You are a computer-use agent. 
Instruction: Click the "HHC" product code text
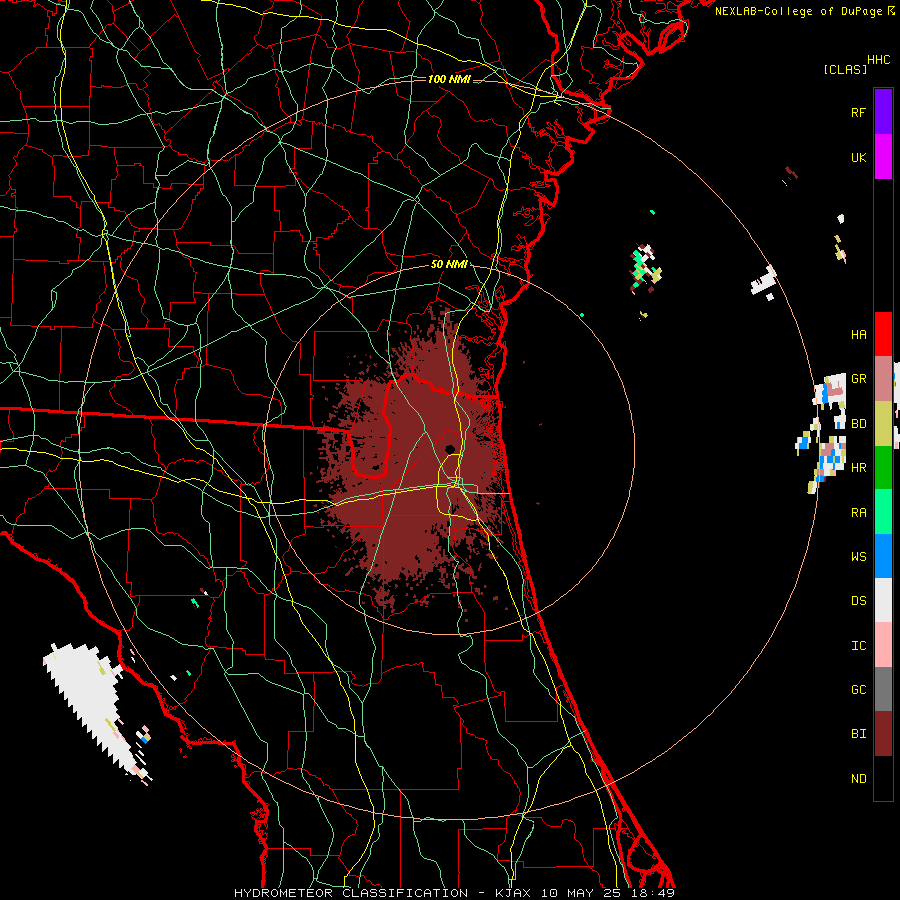point(878,60)
